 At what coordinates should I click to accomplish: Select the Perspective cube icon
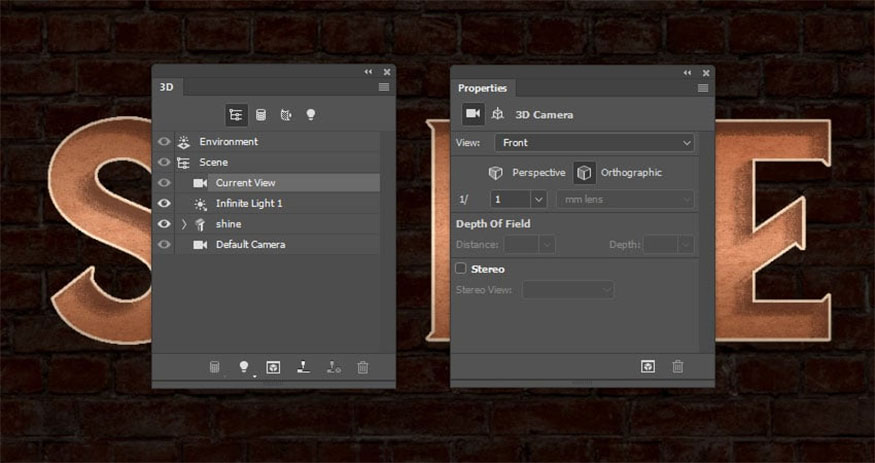point(496,172)
